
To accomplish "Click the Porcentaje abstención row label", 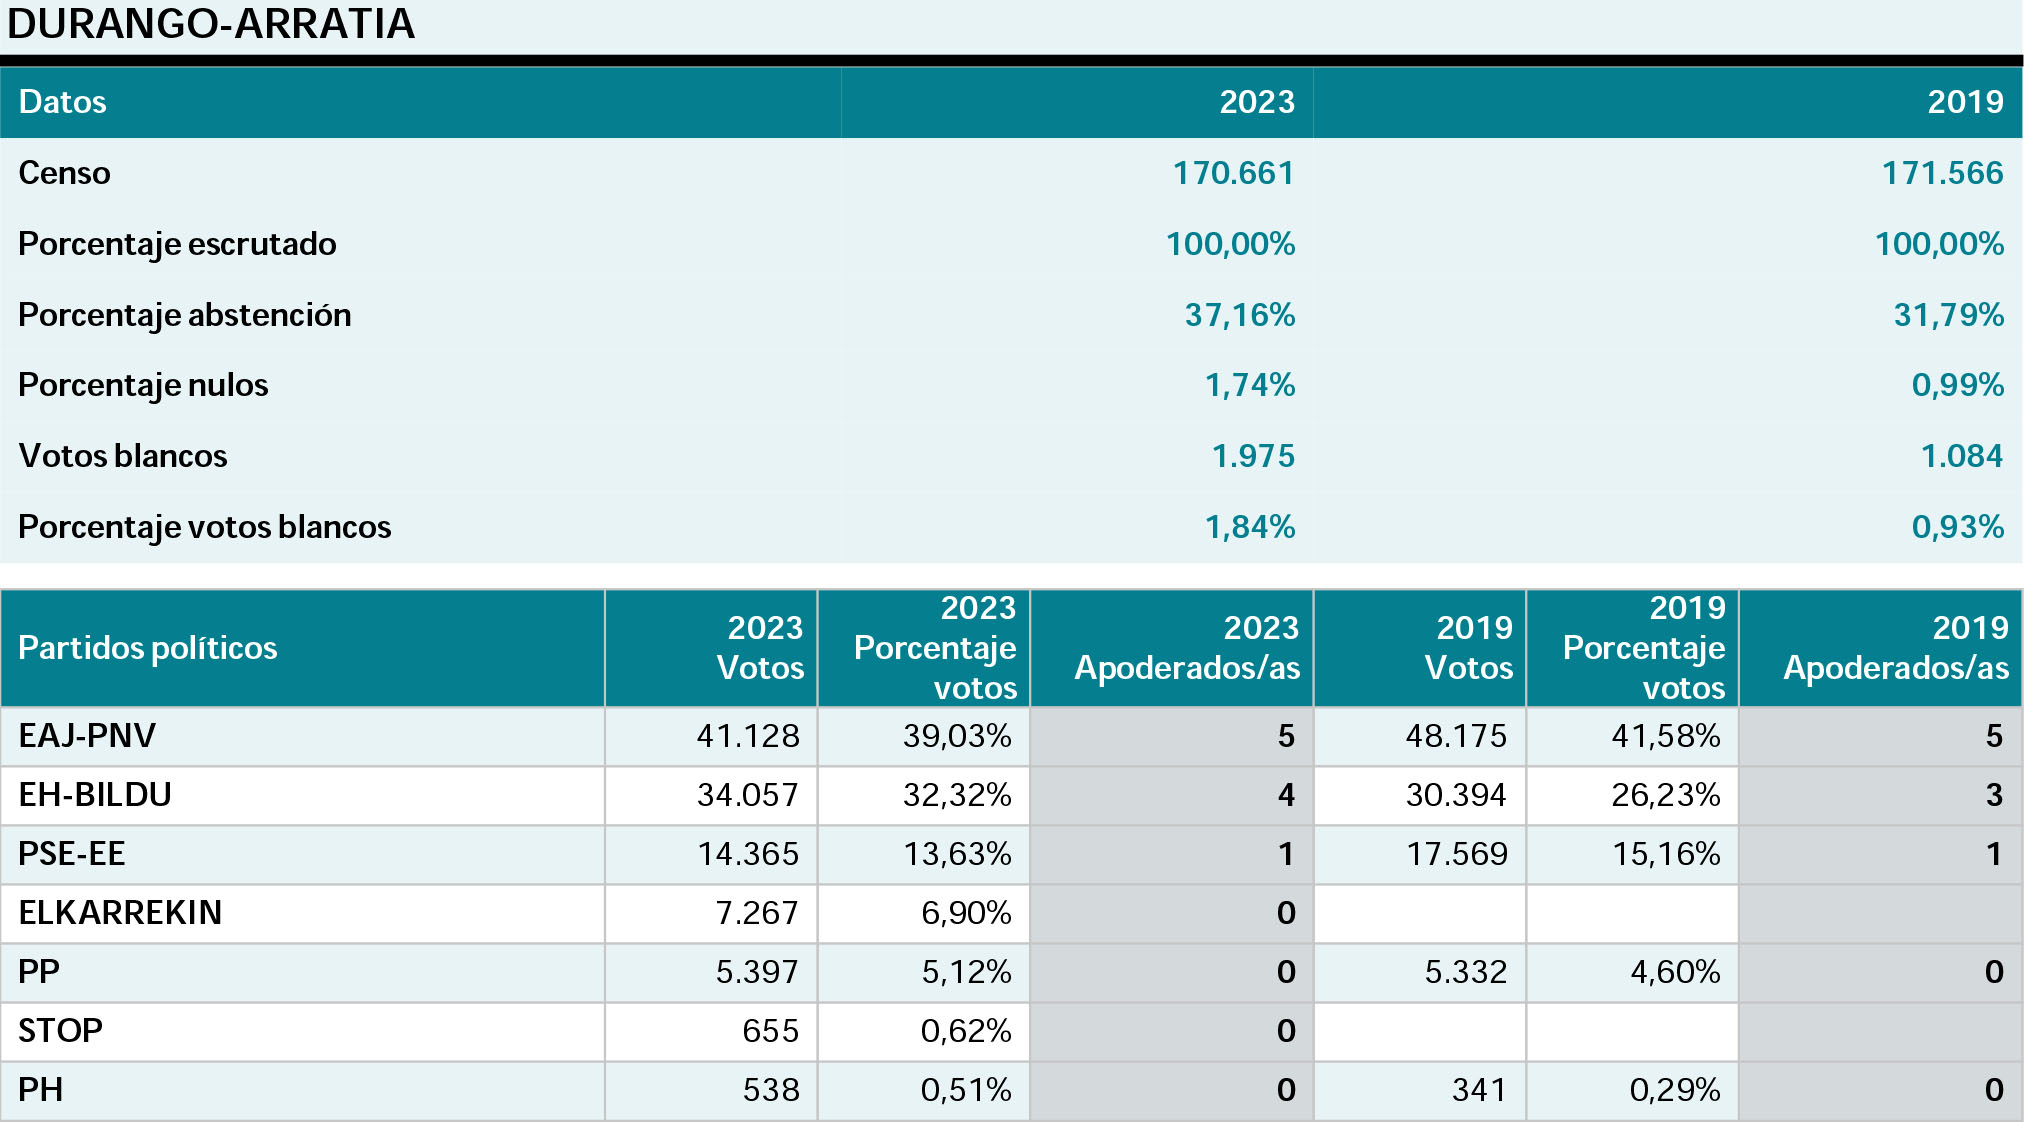I will click(x=185, y=315).
